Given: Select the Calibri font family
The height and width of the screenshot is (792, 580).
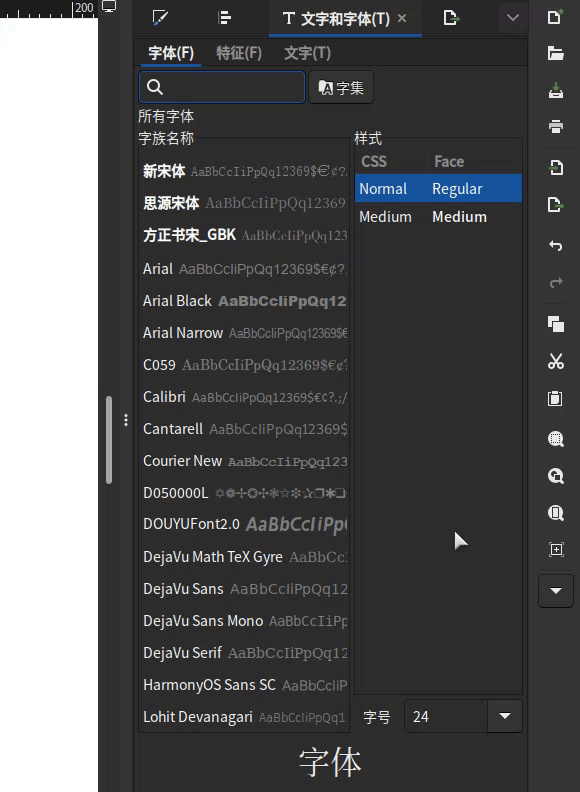Looking at the screenshot, I should pyautogui.click(x=245, y=397).
